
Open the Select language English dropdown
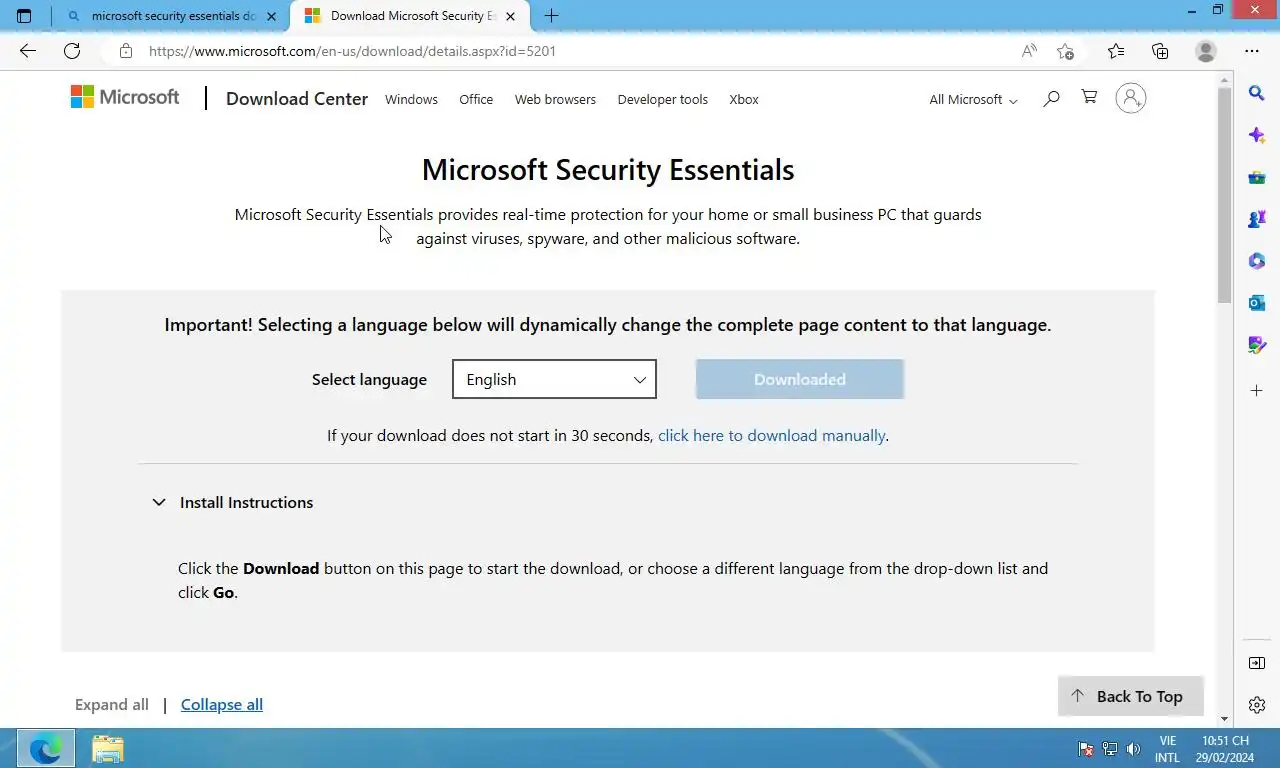pyautogui.click(x=554, y=379)
